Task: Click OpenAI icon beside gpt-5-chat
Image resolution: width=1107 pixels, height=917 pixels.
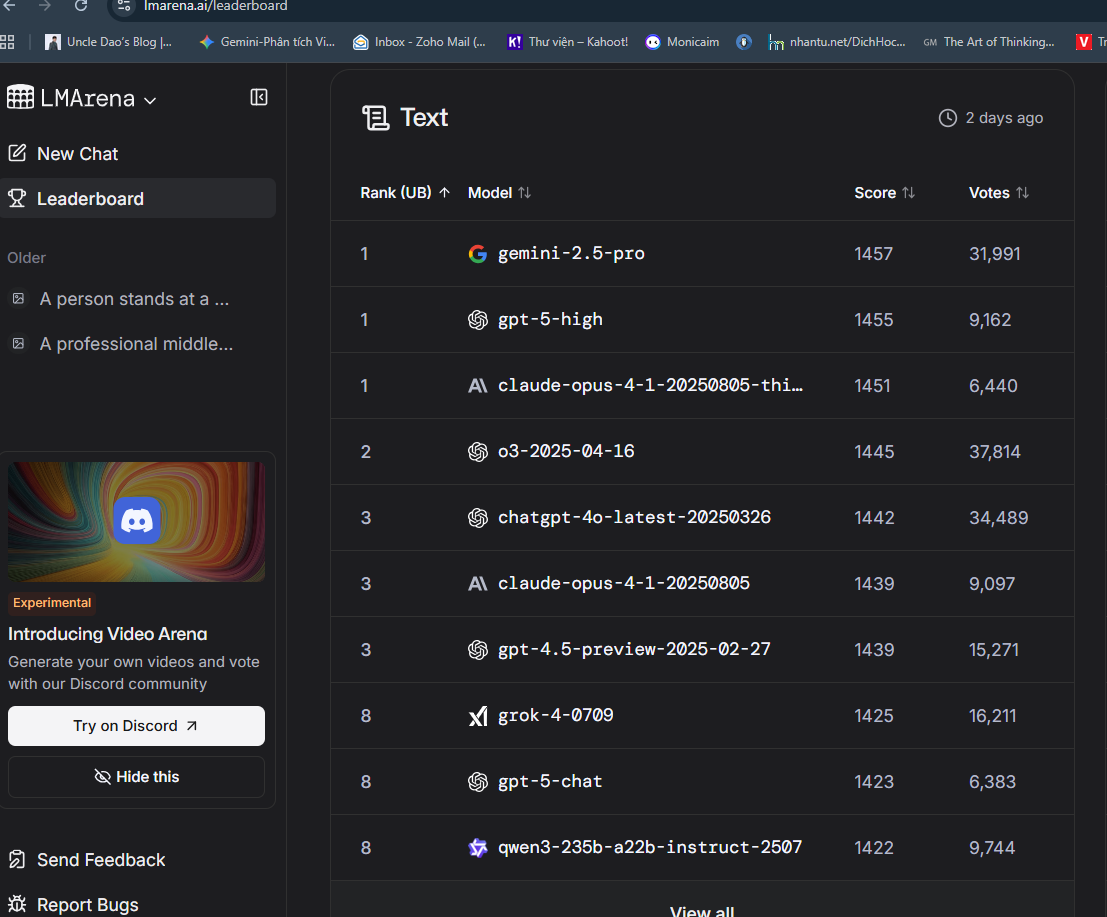Action: 478,781
